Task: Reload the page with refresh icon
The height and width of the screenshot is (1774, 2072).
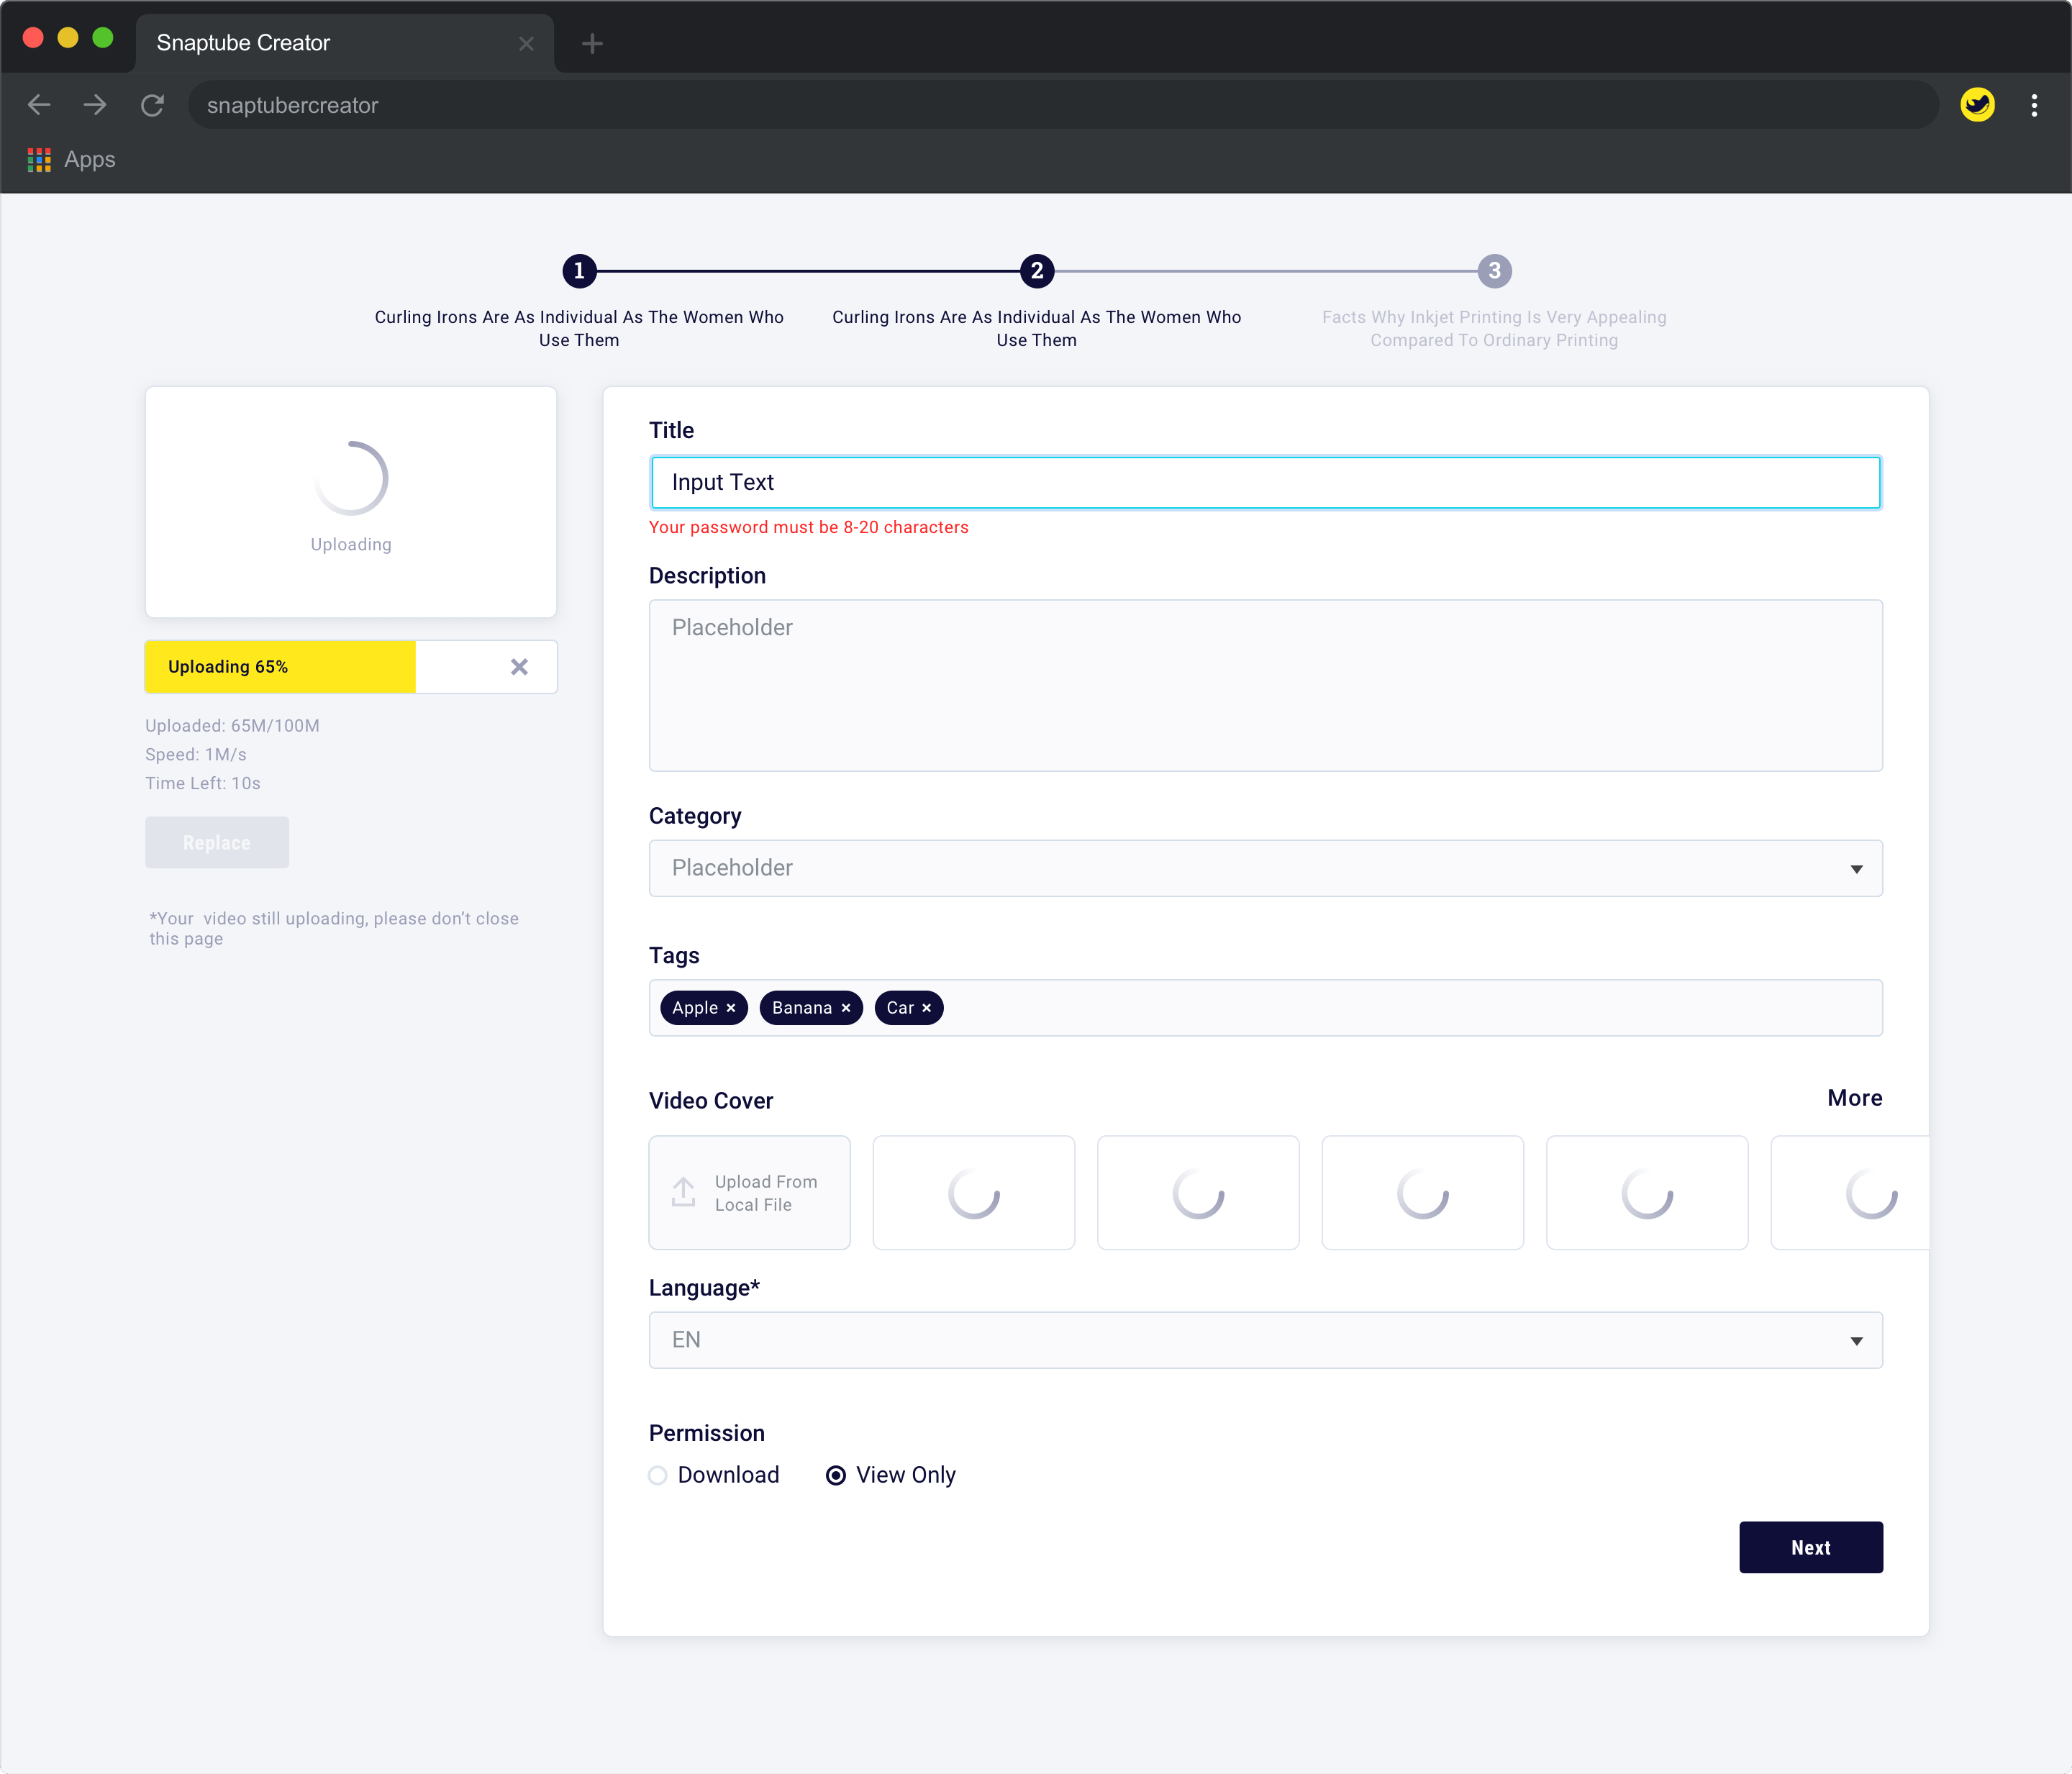Action: pos(152,105)
